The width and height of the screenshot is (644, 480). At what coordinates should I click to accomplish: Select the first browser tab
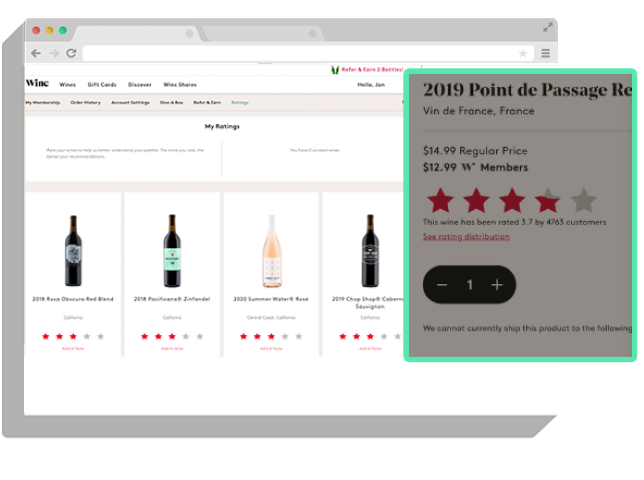[x=138, y=34]
